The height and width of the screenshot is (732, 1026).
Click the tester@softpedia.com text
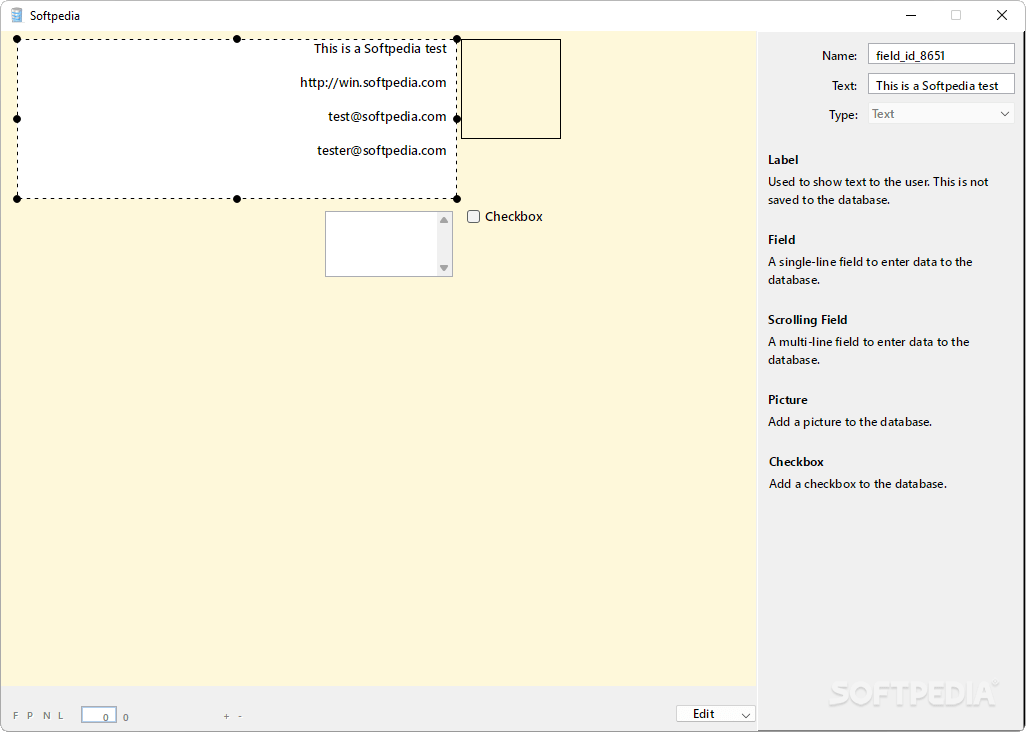point(381,150)
